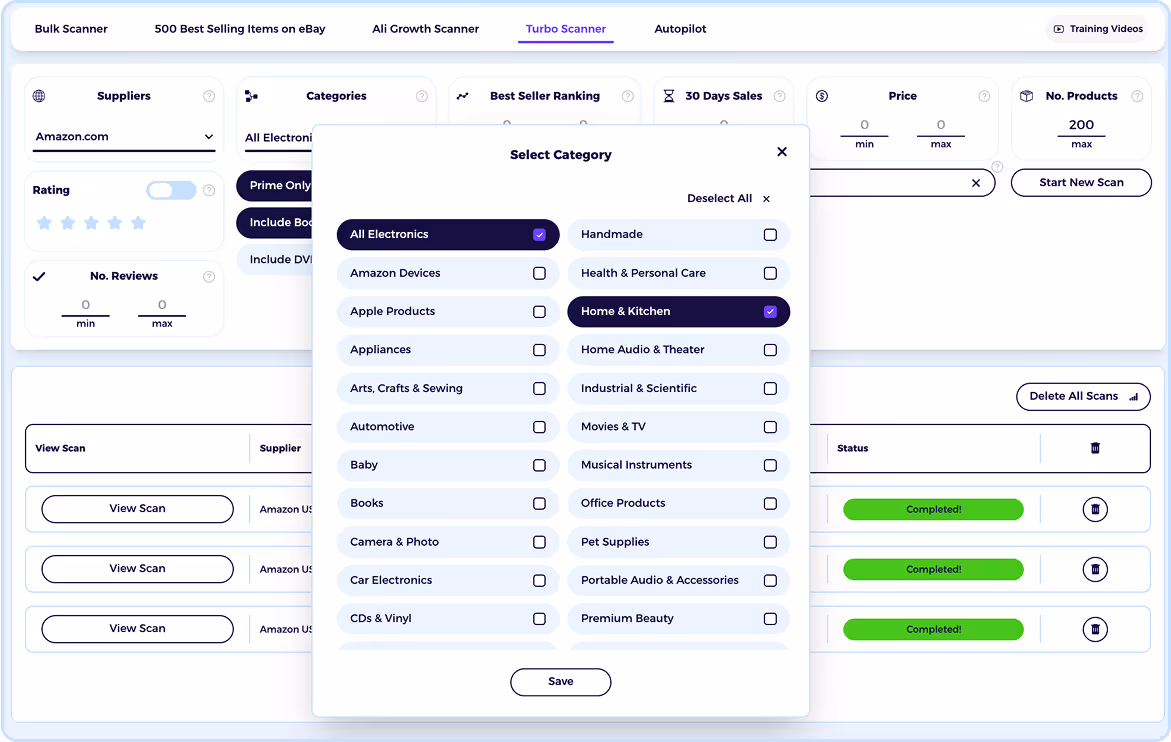Delete the second completed scan
This screenshot has height=742, width=1171.
pos(1095,570)
